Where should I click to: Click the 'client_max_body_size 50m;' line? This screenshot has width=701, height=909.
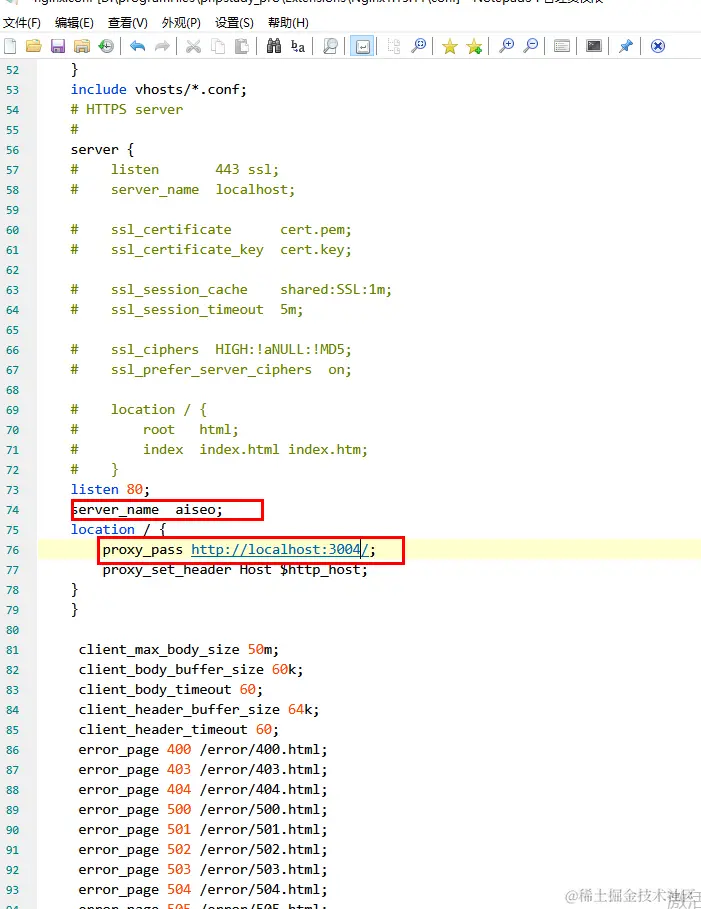[x=179, y=649]
